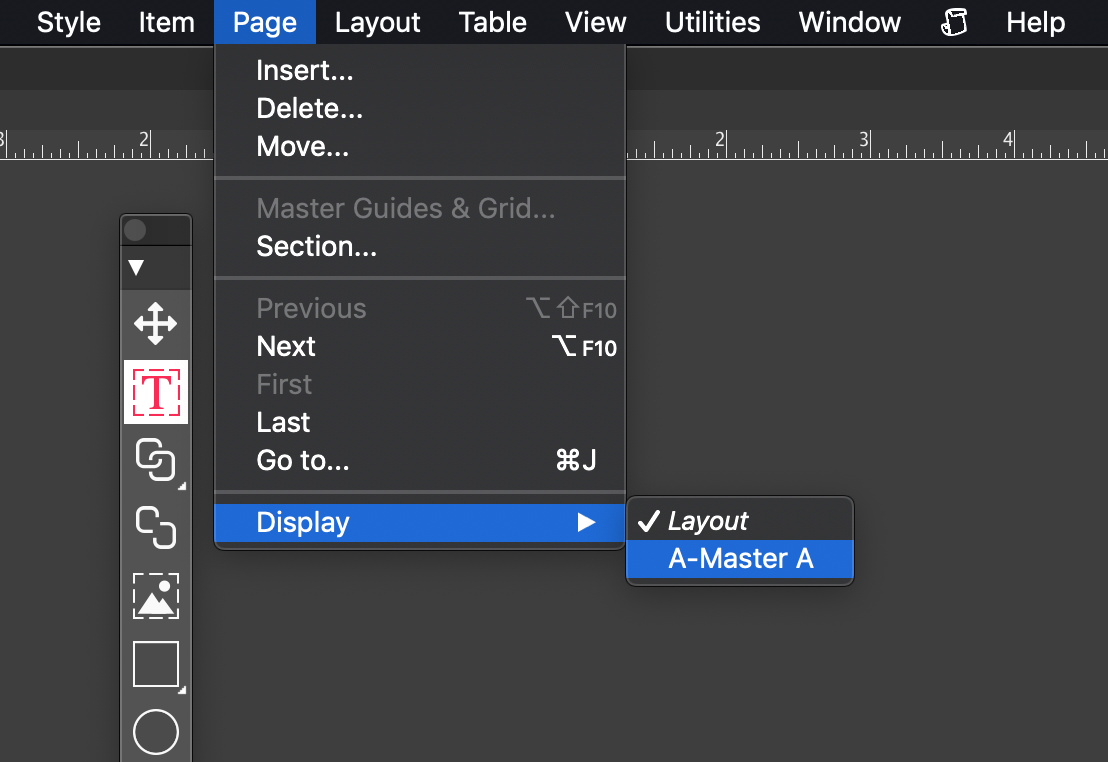Select the Text Unlinking tool

click(155, 527)
